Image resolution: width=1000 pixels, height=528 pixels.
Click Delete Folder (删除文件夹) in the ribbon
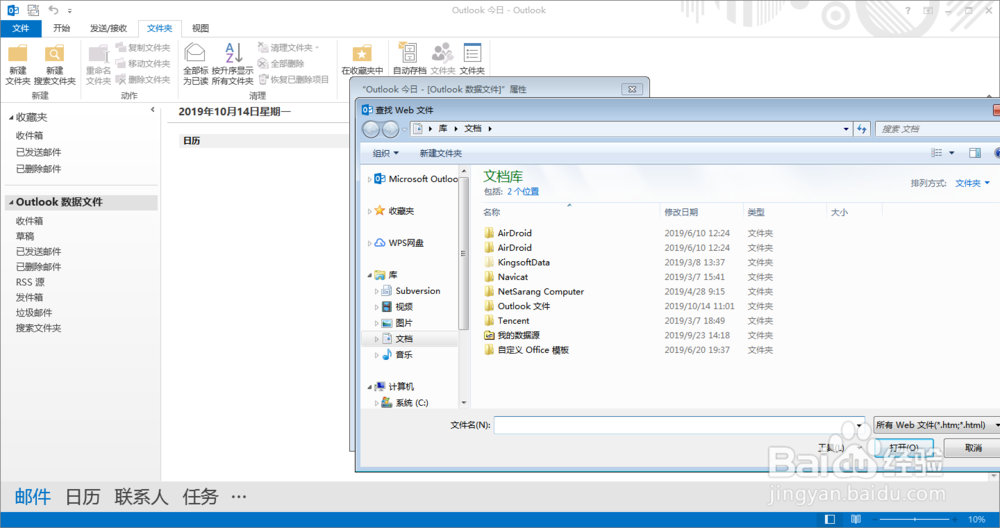tap(143, 80)
